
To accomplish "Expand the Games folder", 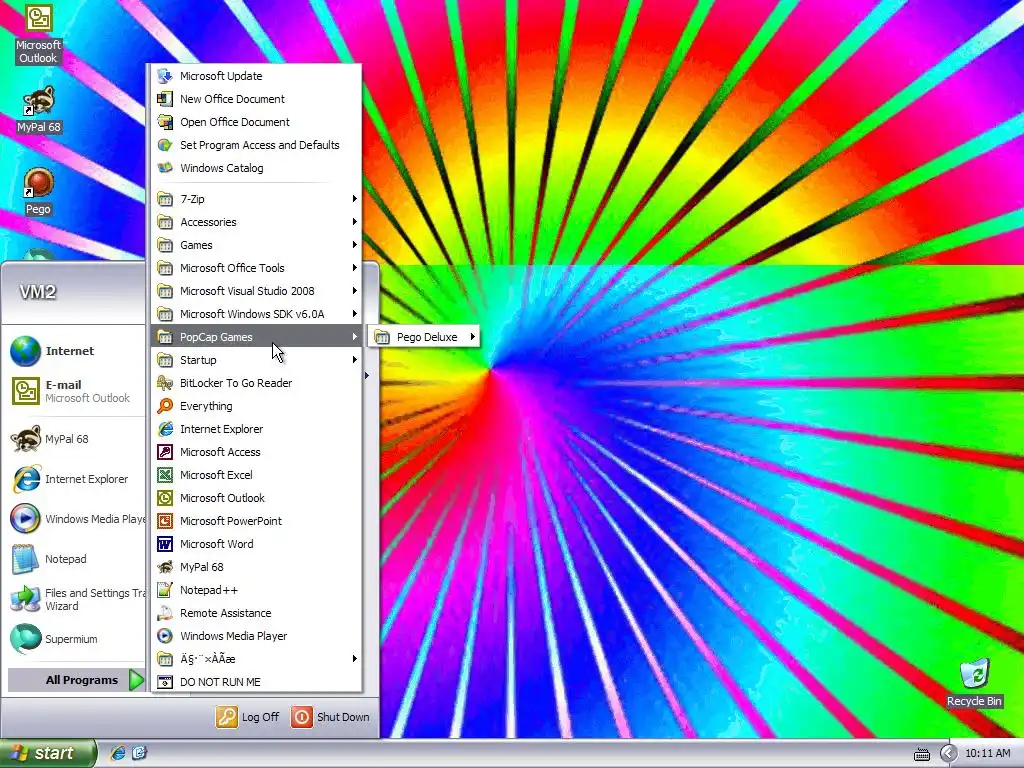I will pyautogui.click(x=255, y=245).
